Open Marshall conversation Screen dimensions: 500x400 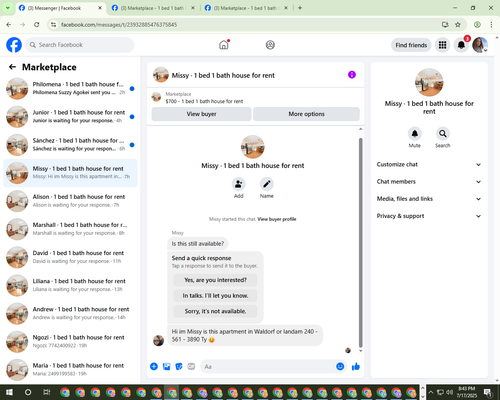click(70, 229)
